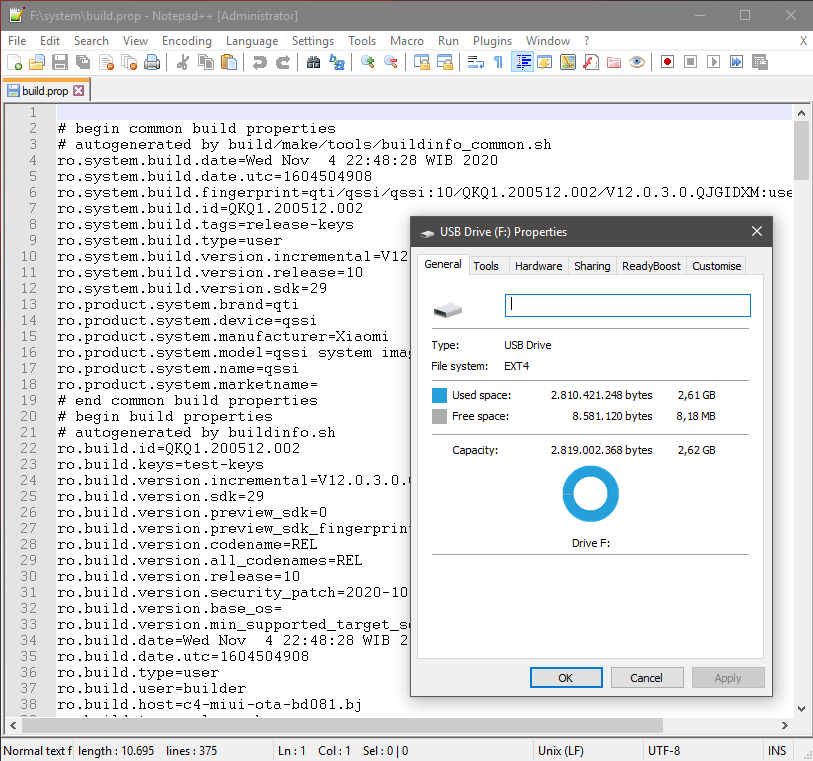Click the Undo arrow icon
Viewport: 813px width, 761px height.
[259, 62]
